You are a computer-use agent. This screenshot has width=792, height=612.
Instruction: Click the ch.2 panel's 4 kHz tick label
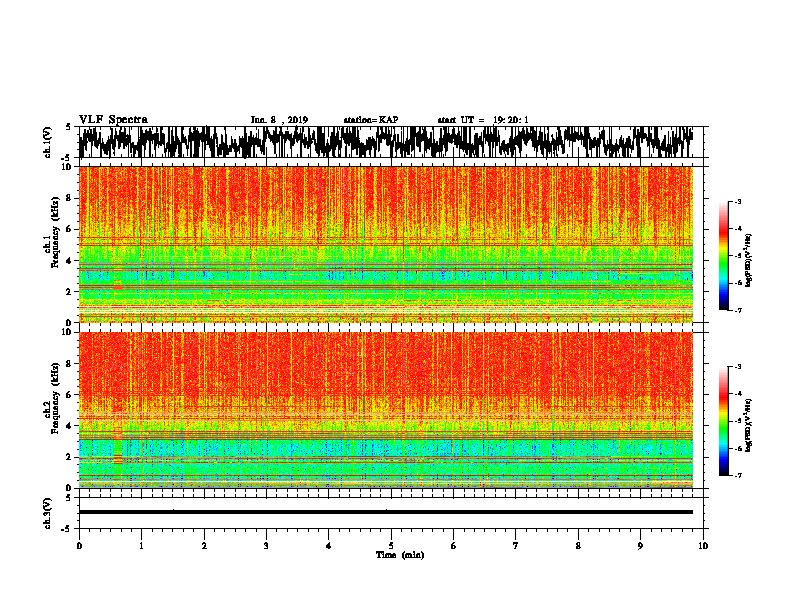click(69, 426)
